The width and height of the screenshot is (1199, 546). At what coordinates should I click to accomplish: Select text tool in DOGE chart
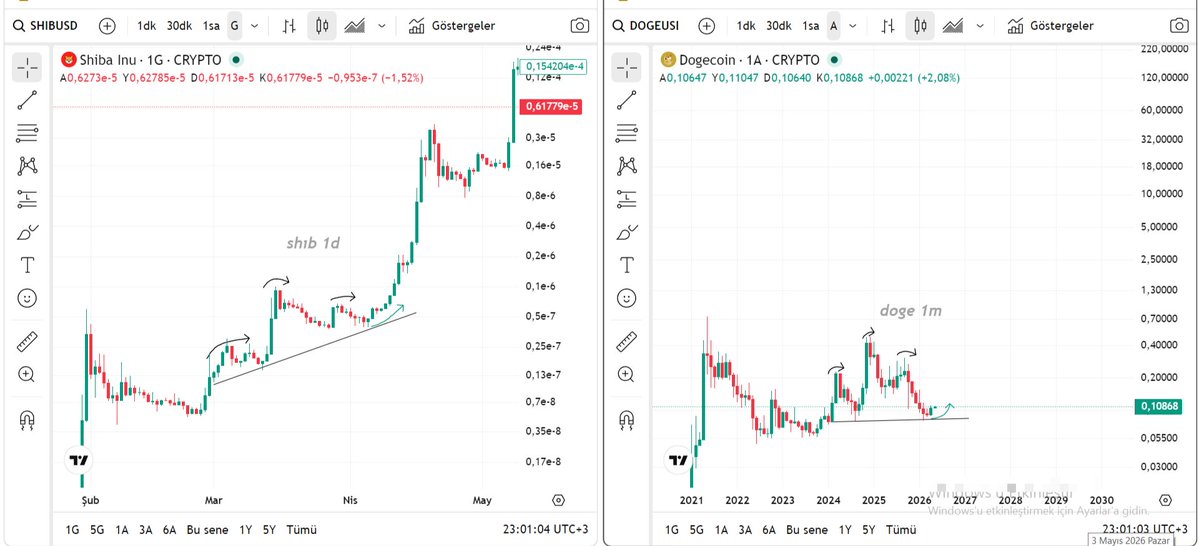(x=627, y=265)
